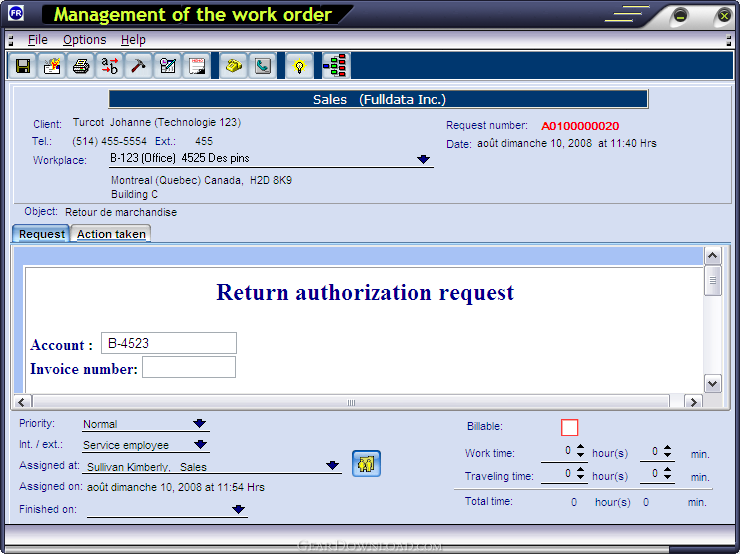Switch to the Action taken tab
The height and width of the screenshot is (554, 740).
click(x=111, y=234)
